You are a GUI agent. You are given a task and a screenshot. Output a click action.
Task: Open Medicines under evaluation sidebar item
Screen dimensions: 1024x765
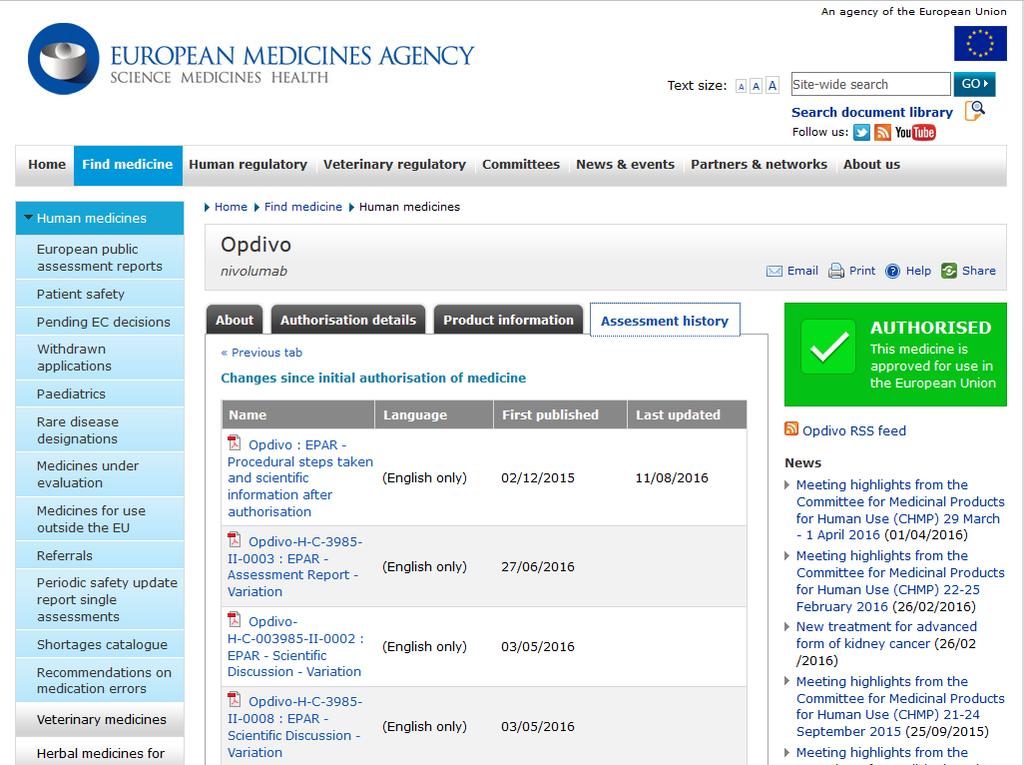click(100, 474)
